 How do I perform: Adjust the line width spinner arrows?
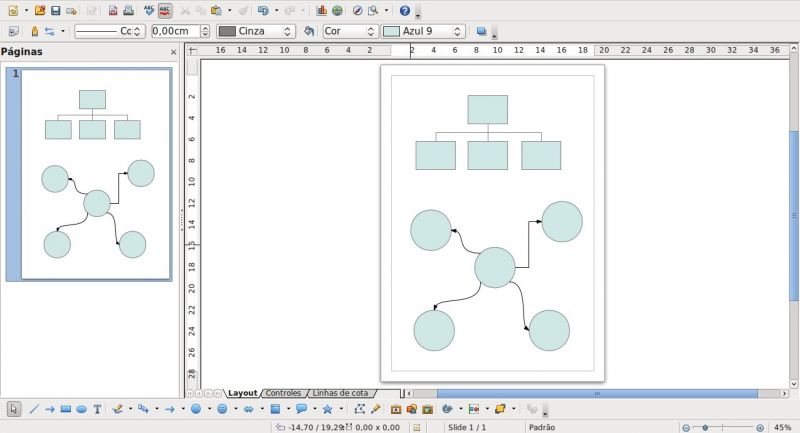click(x=205, y=31)
